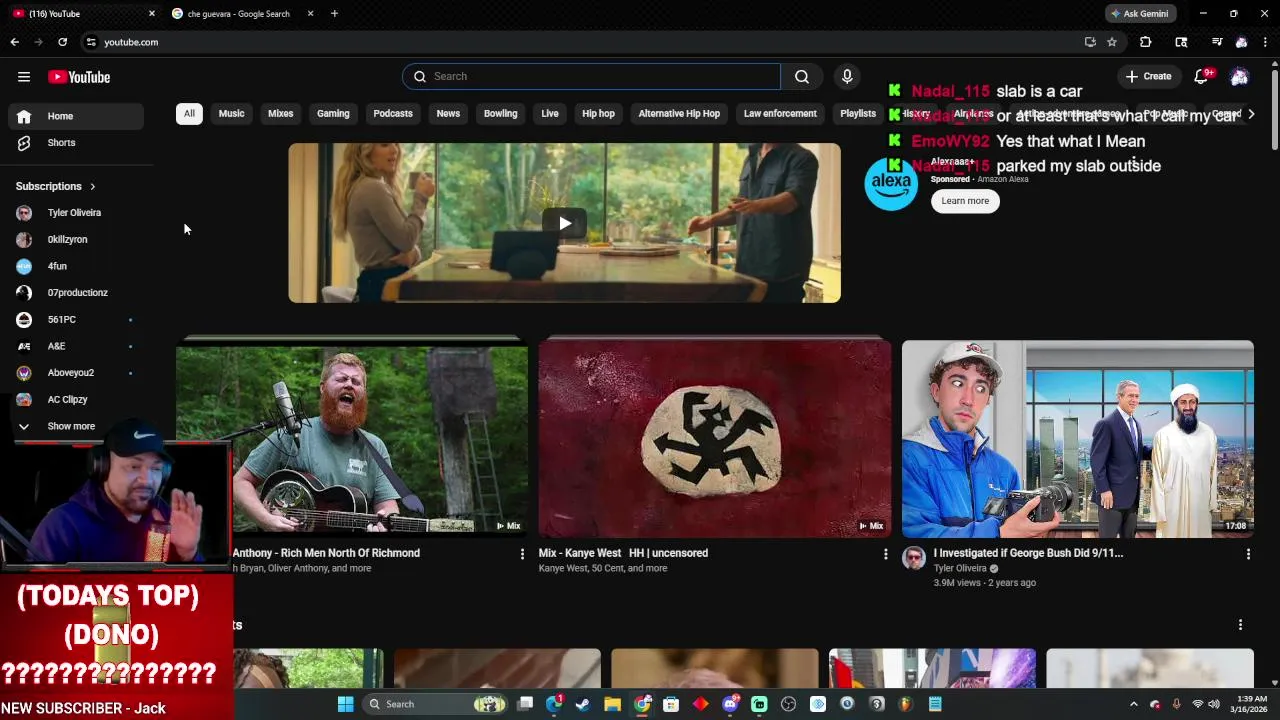Open 4fun subscription channel
Viewport: 1280px width, 720px height.
click(76, 266)
